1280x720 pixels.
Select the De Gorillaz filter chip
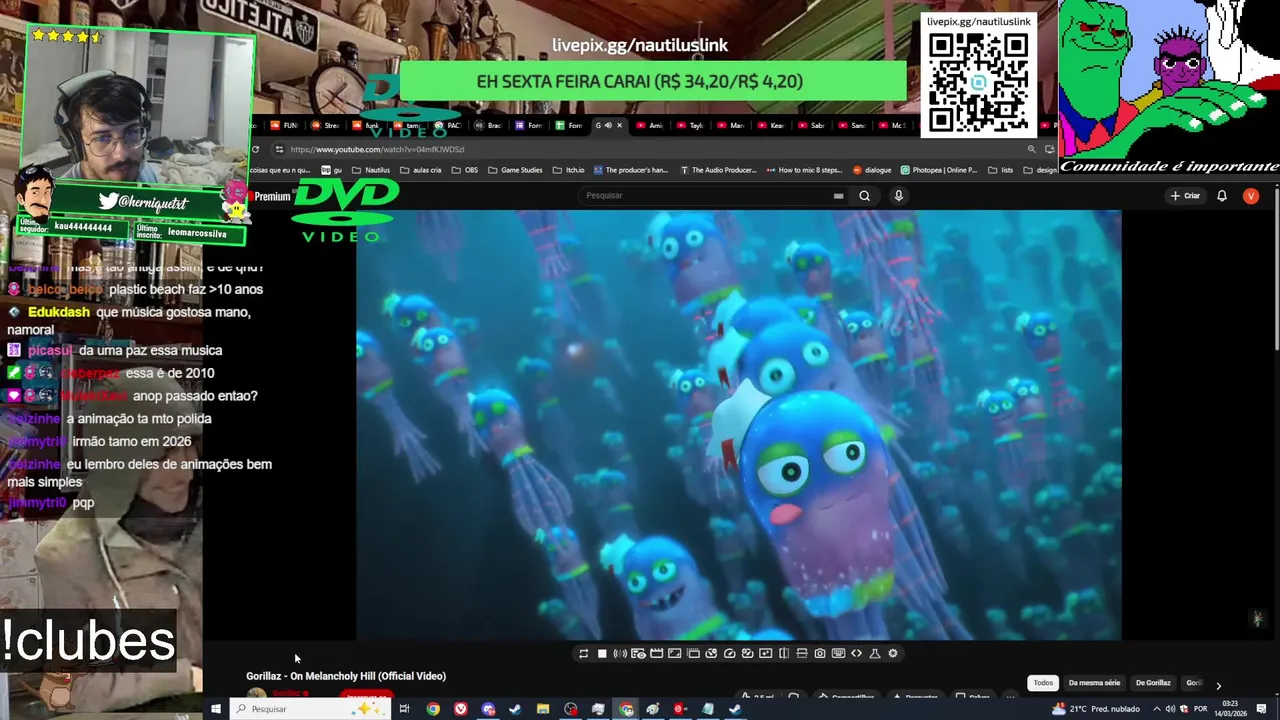pyautogui.click(x=1153, y=683)
